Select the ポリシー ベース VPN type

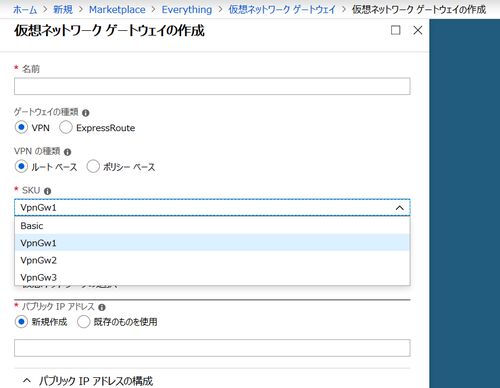93,166
